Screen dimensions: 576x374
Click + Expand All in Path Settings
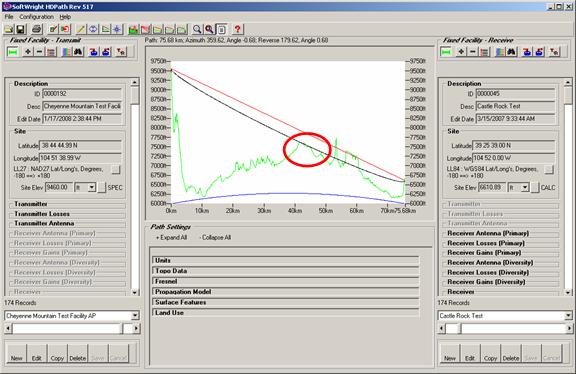[171, 238]
